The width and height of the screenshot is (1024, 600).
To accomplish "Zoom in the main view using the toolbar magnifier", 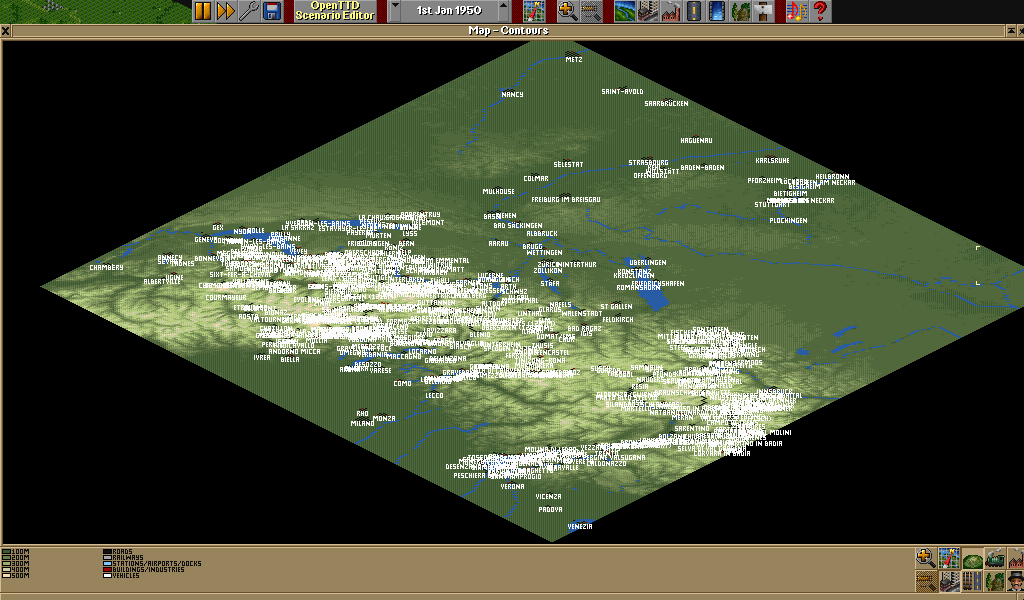I will [x=568, y=11].
